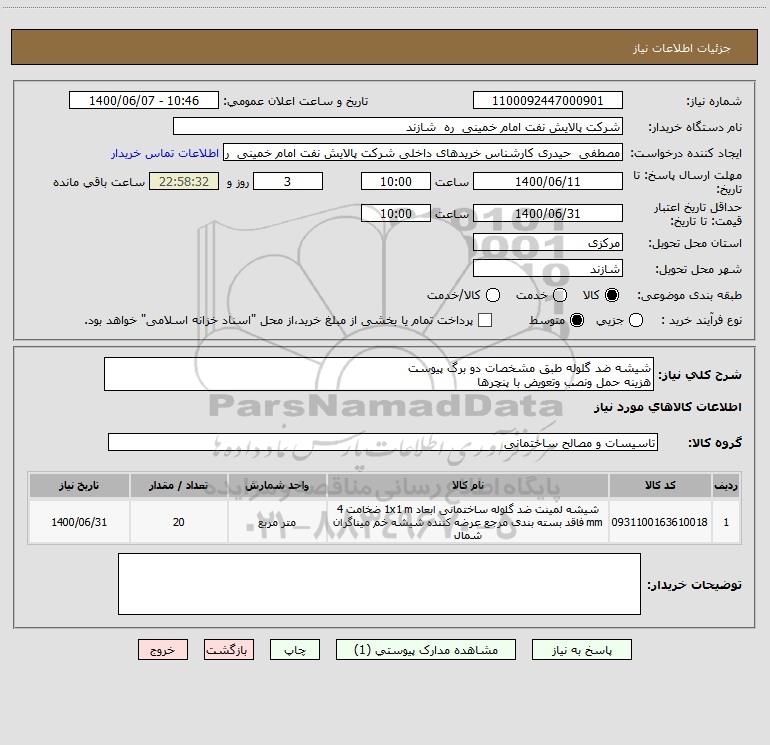Click item code 0931100163610018 cell
Viewport: 770px width, 745px height.
pos(660,522)
